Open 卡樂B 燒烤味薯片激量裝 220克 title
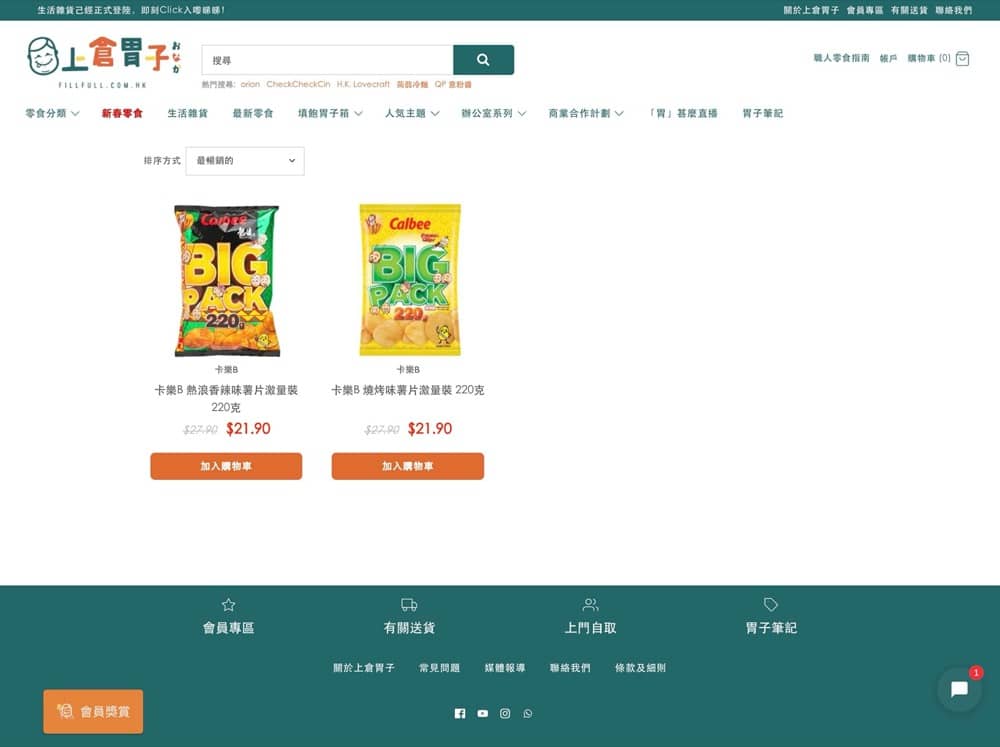Screen dimensions: 1000x747 click(408, 390)
